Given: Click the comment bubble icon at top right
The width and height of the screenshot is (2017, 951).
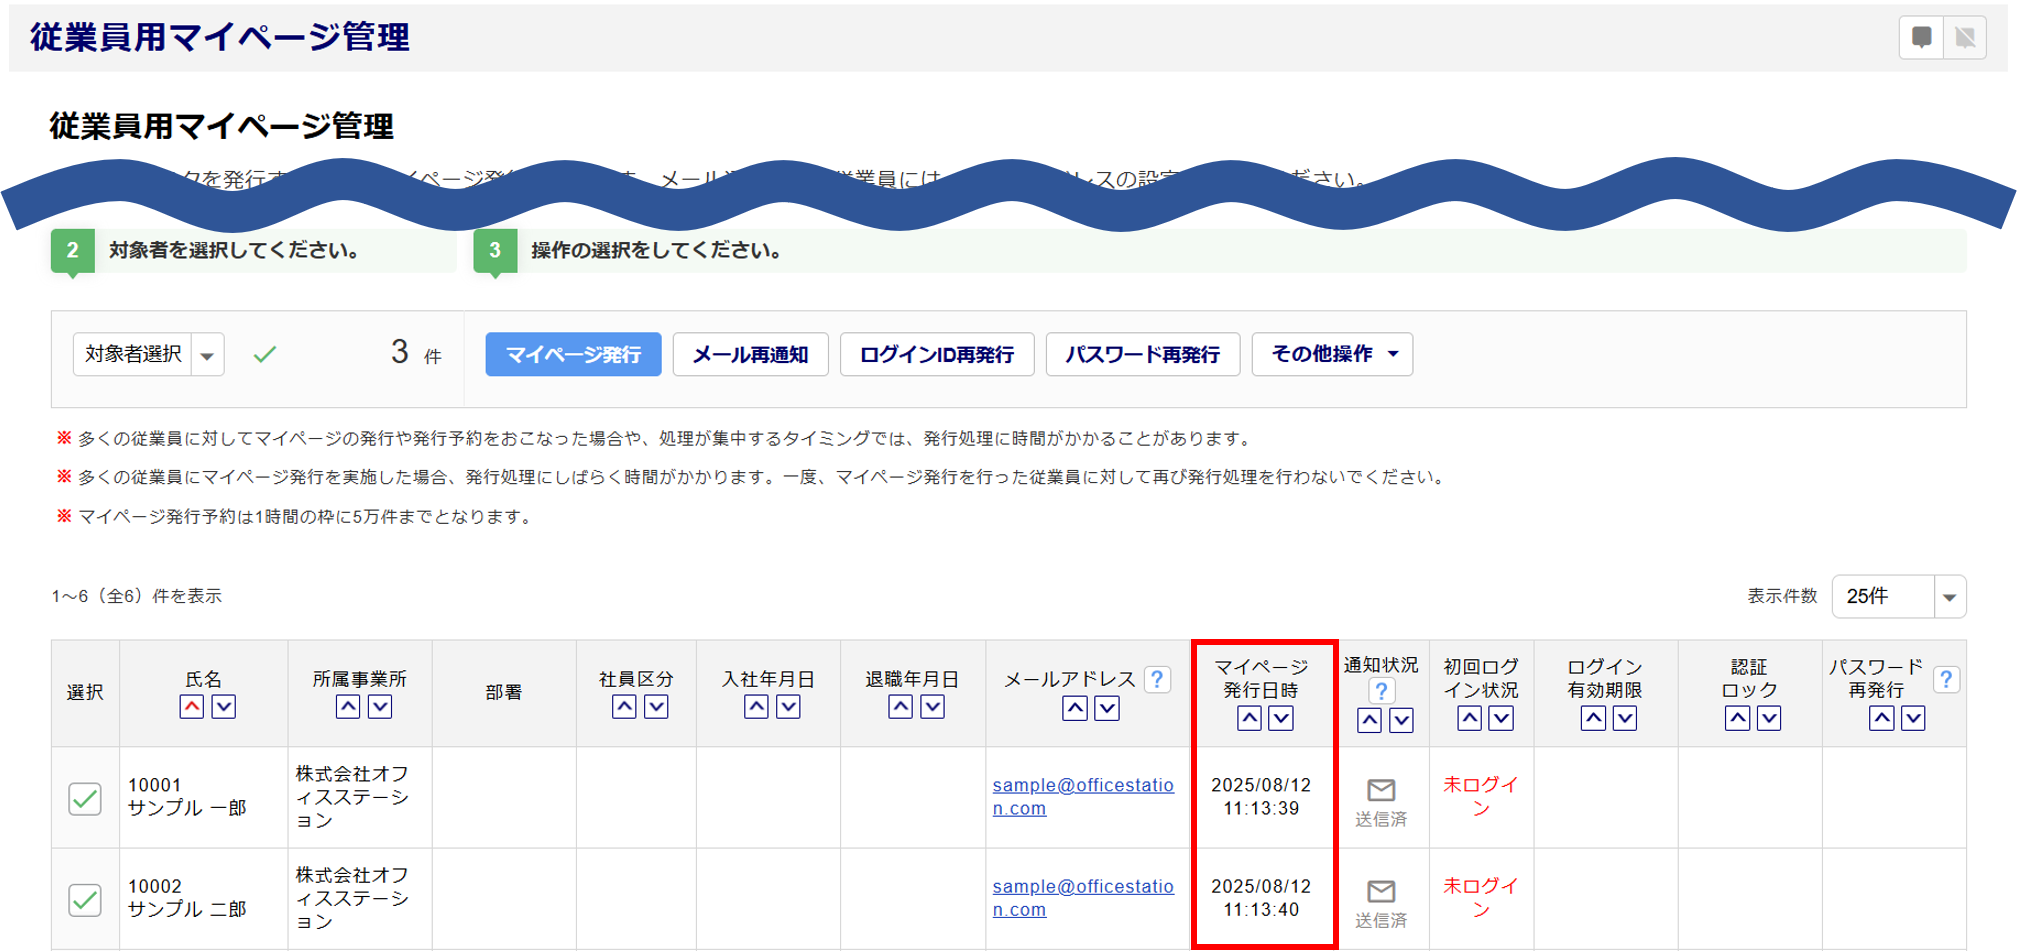Looking at the screenshot, I should point(1921,38).
